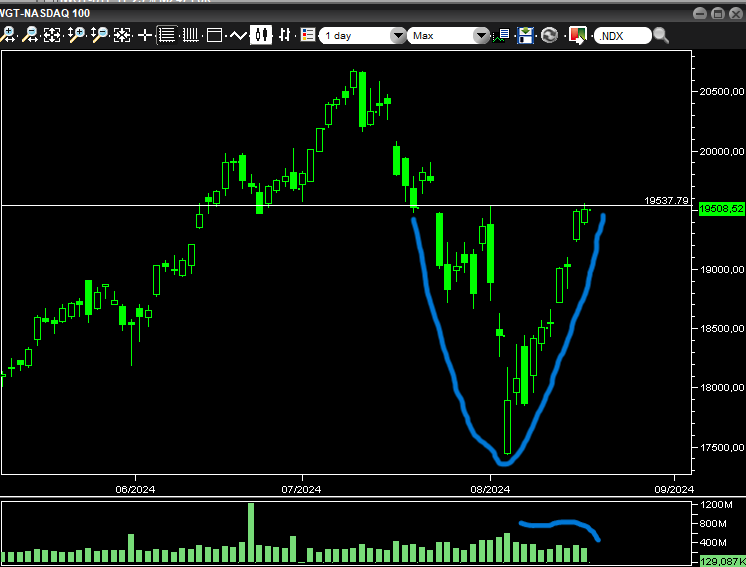
Task: Click the 18000,00 price axis label
Action: (721, 387)
